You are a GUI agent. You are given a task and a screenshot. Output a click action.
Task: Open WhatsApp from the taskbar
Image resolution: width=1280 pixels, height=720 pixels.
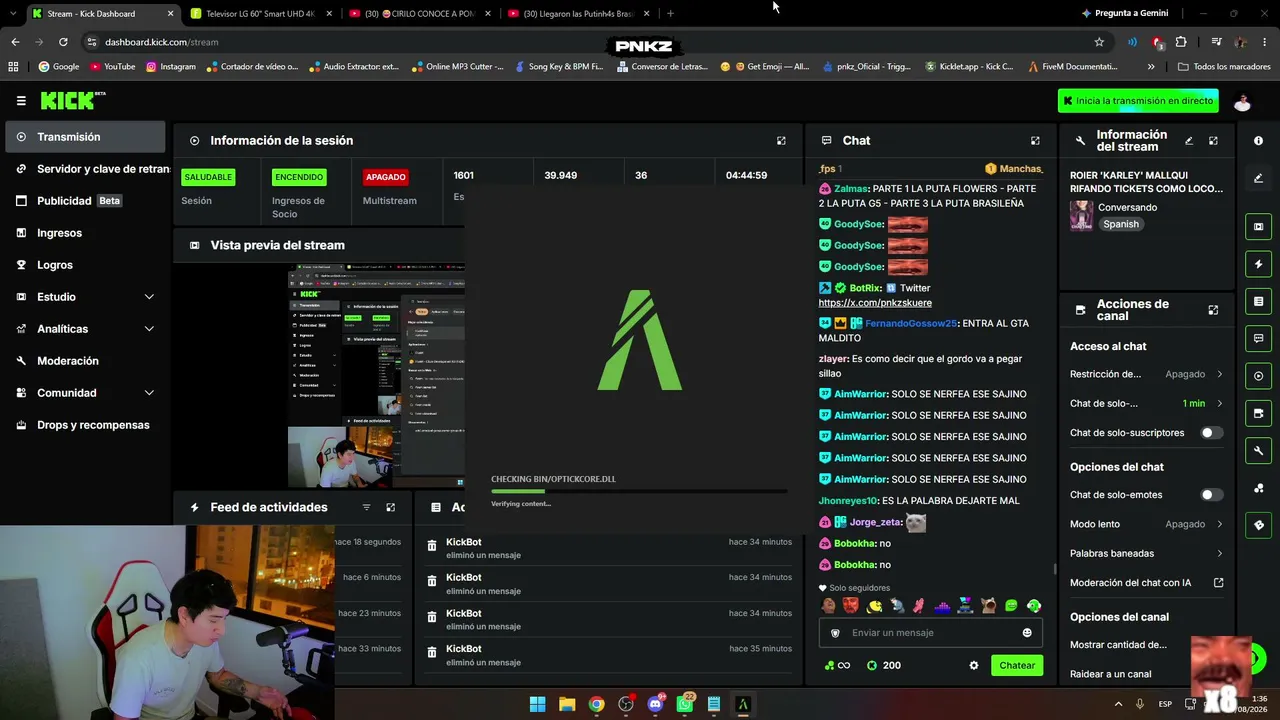(685, 704)
